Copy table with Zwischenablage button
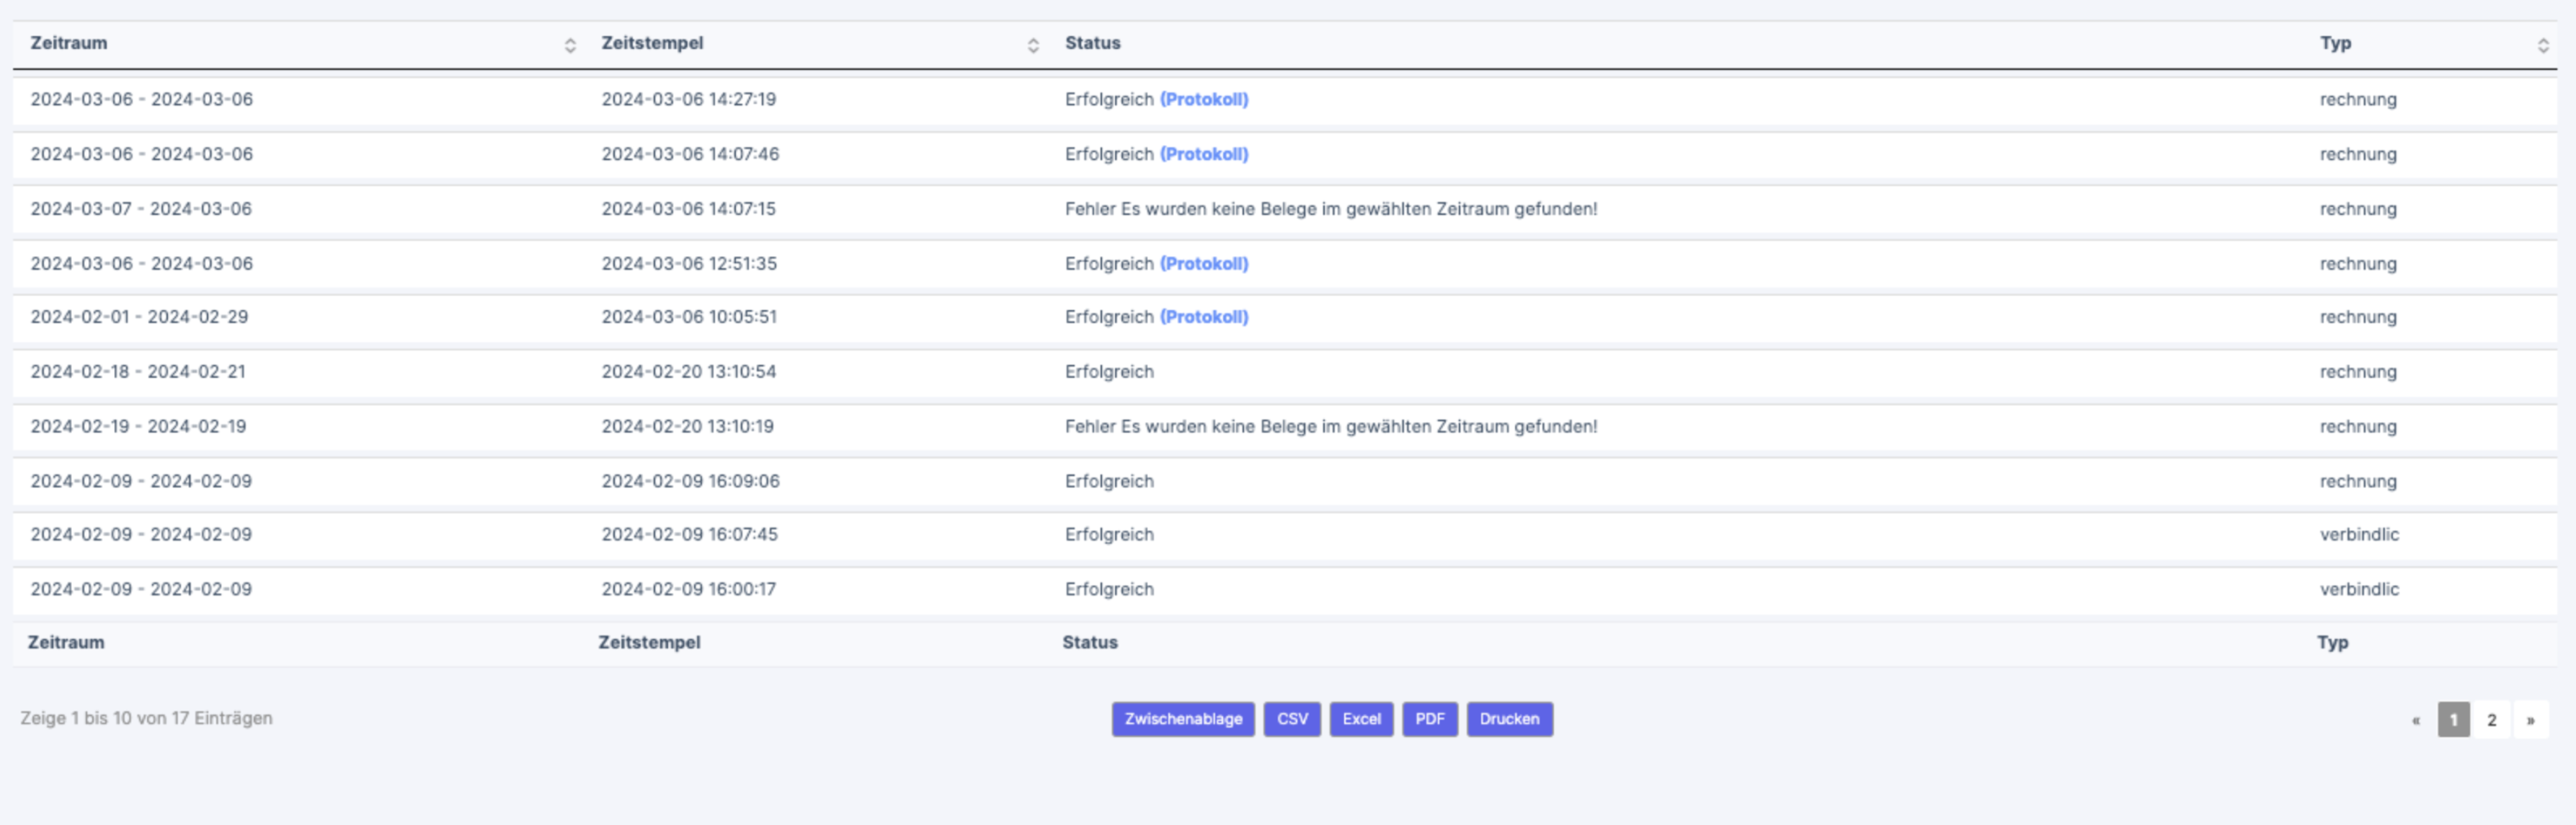2576x825 pixels. tap(1183, 719)
